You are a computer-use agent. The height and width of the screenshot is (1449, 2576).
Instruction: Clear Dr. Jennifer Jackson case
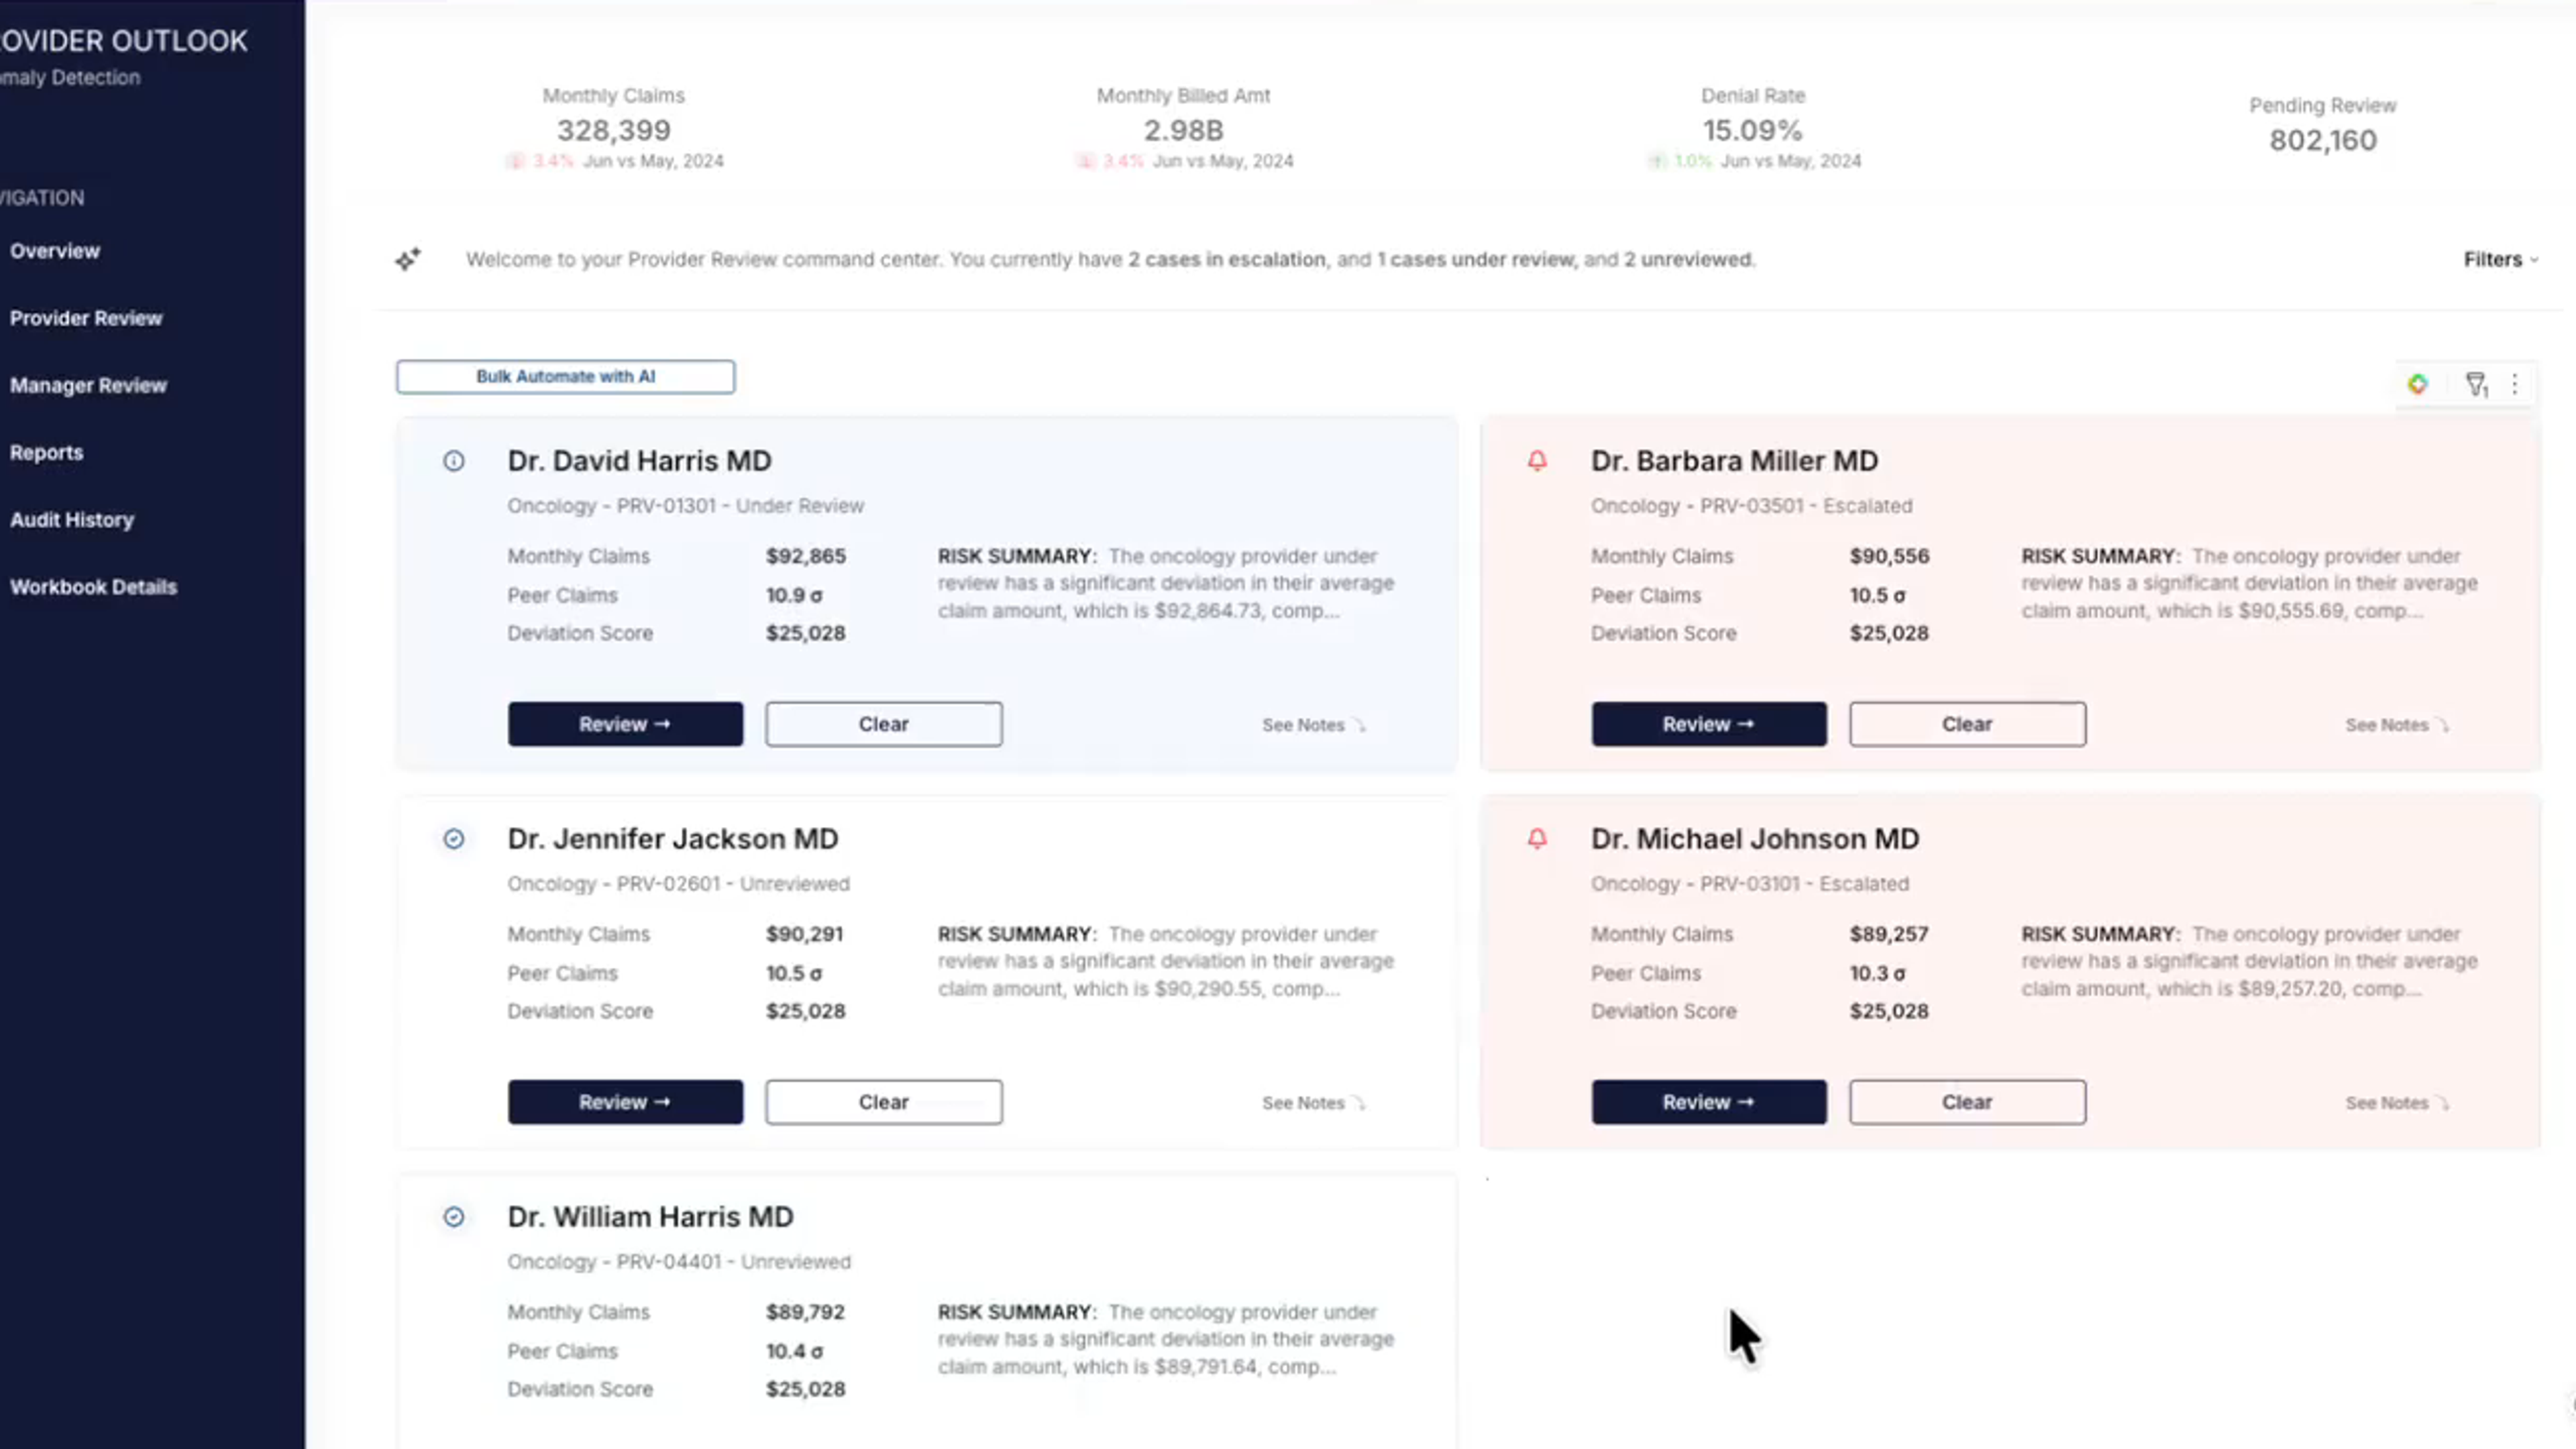click(884, 1102)
